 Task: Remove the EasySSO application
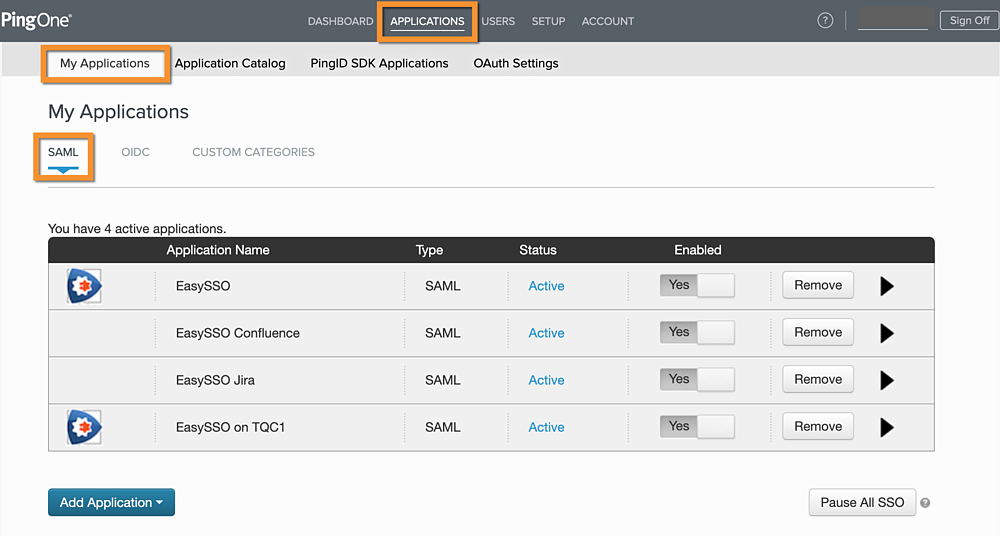pyautogui.click(x=818, y=285)
